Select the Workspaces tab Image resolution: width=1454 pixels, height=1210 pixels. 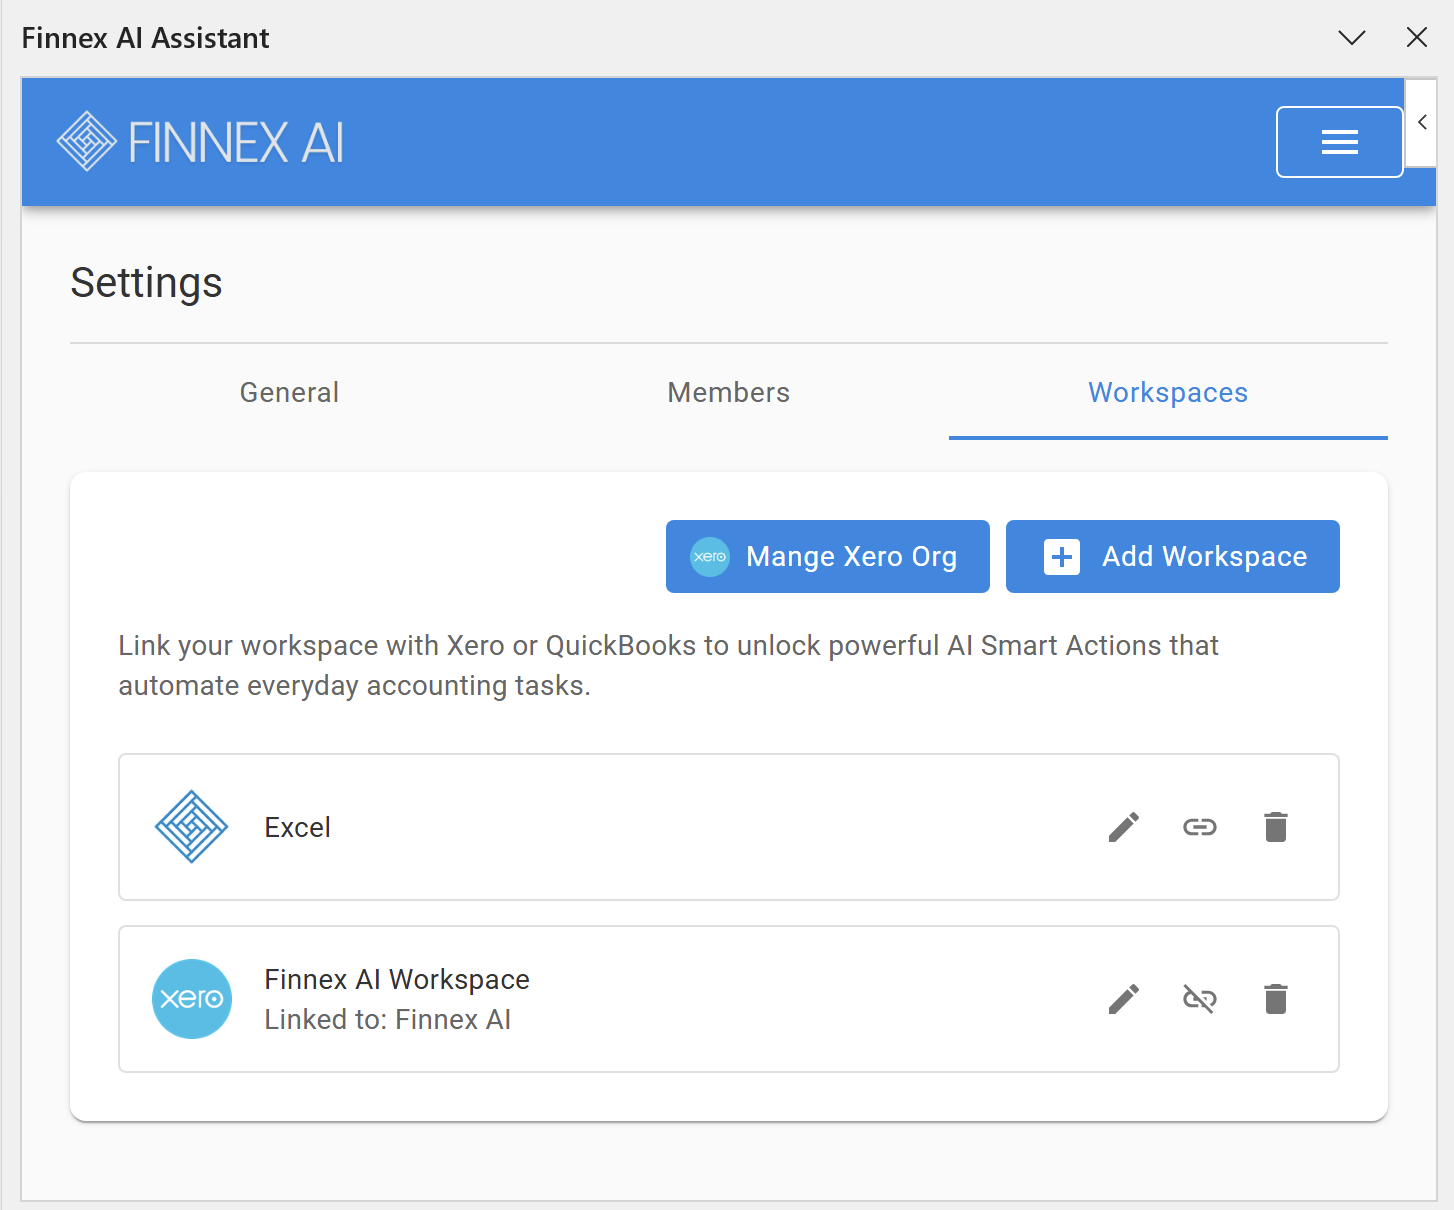tap(1168, 392)
